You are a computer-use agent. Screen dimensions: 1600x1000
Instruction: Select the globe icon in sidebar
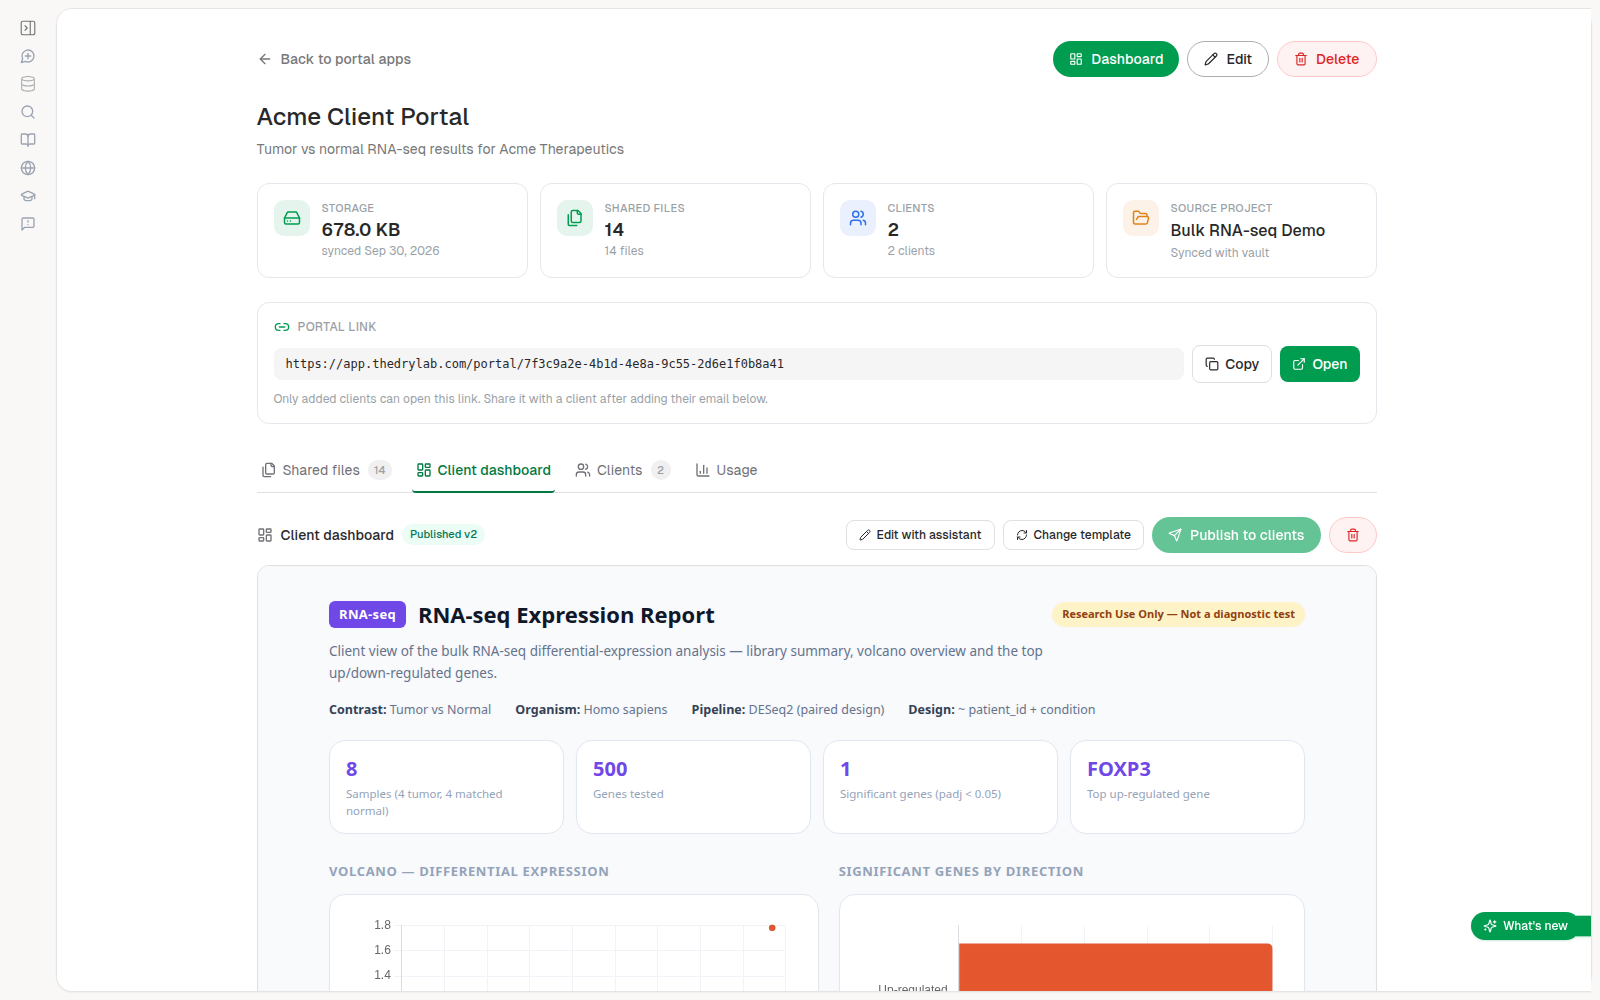click(28, 168)
